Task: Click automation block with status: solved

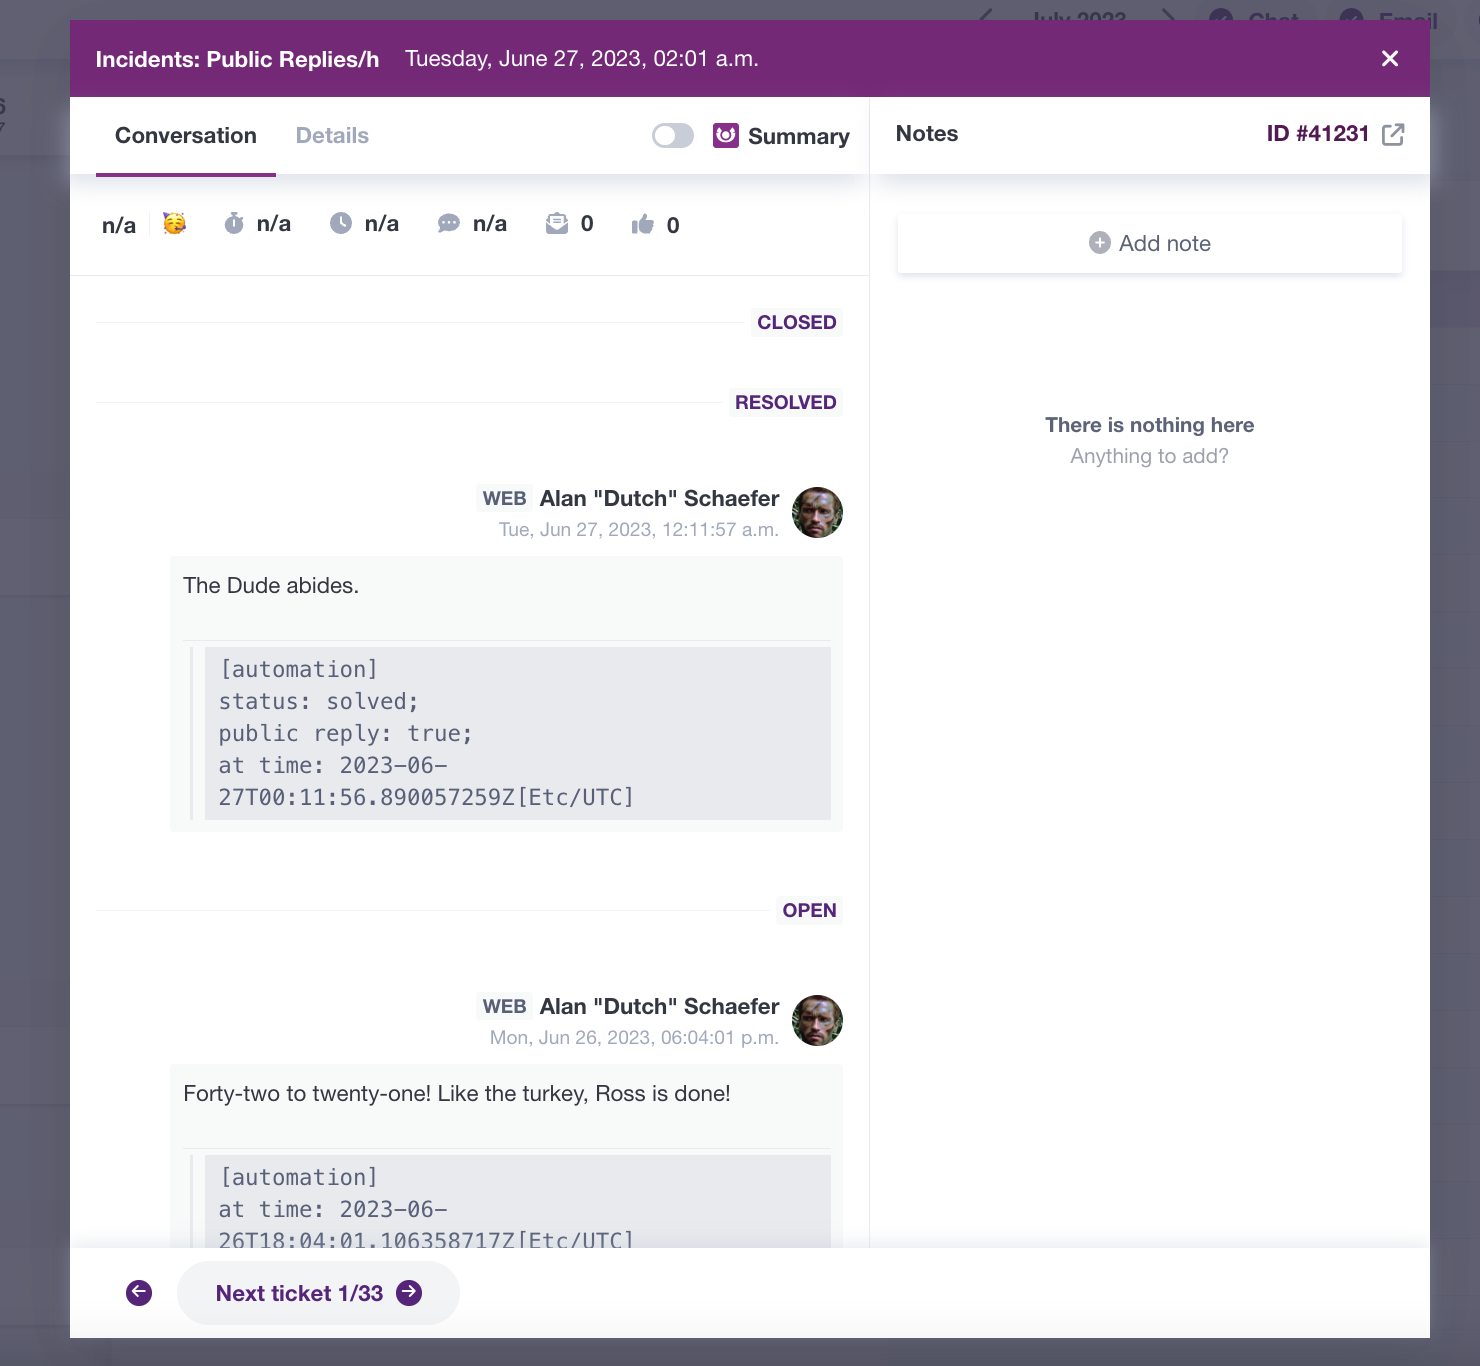Action: 518,733
